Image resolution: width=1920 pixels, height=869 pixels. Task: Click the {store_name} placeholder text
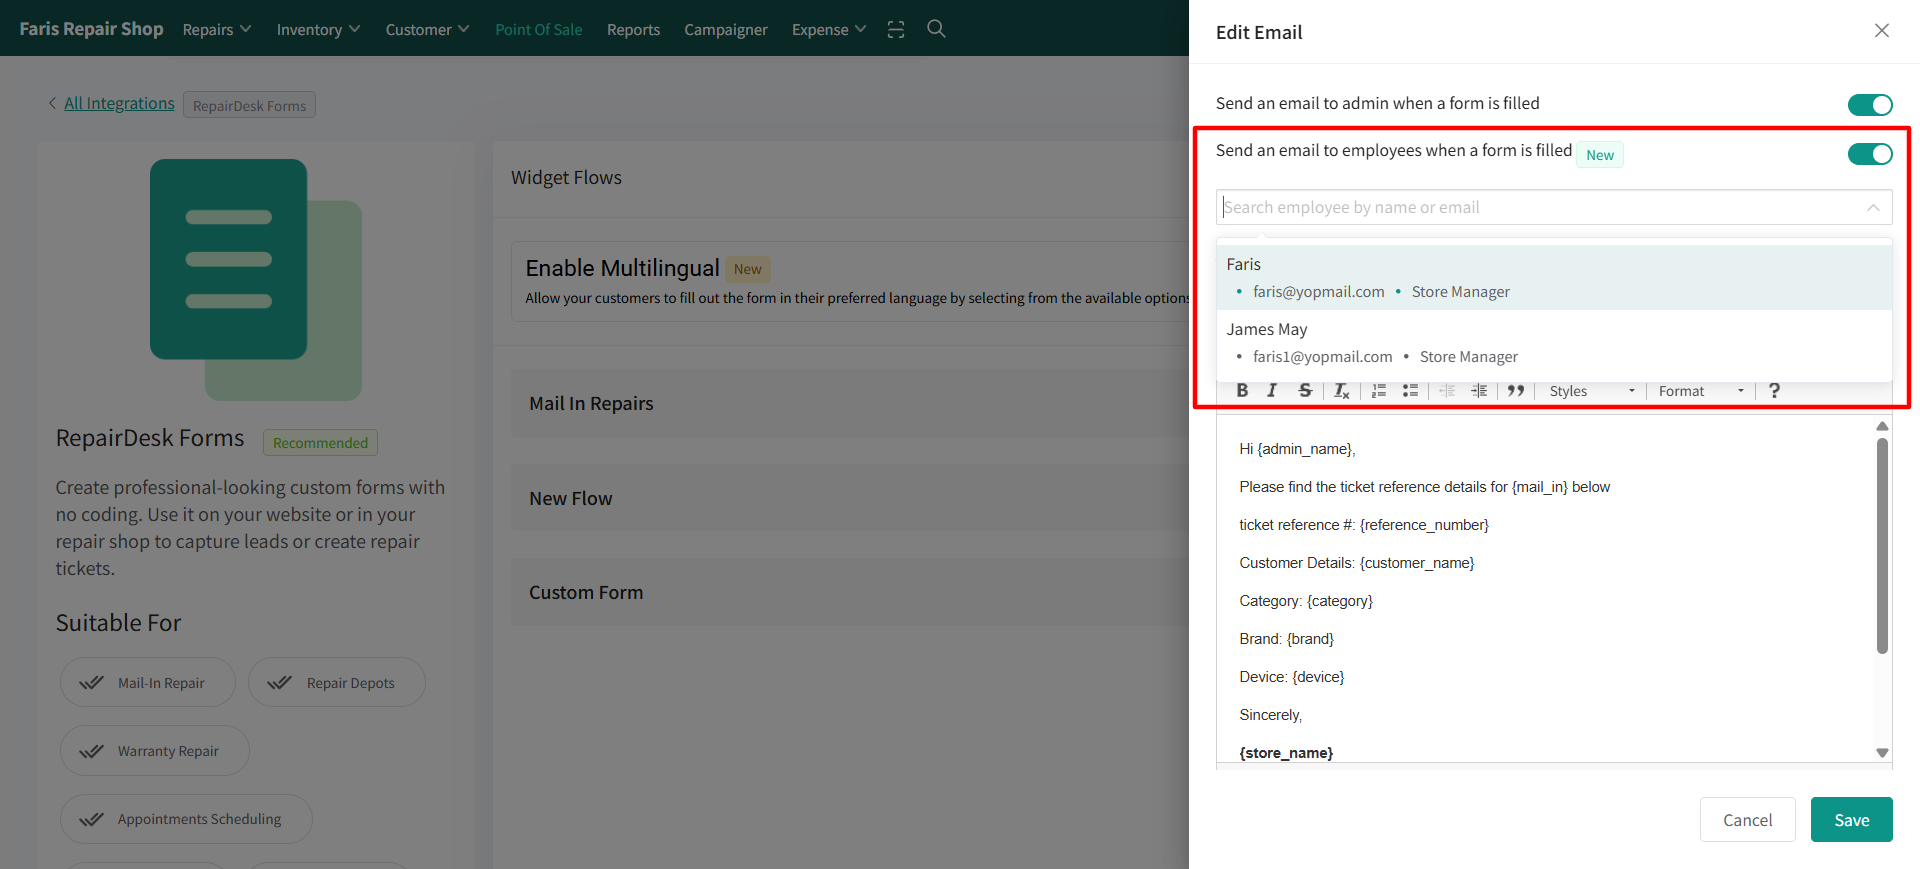1286,753
